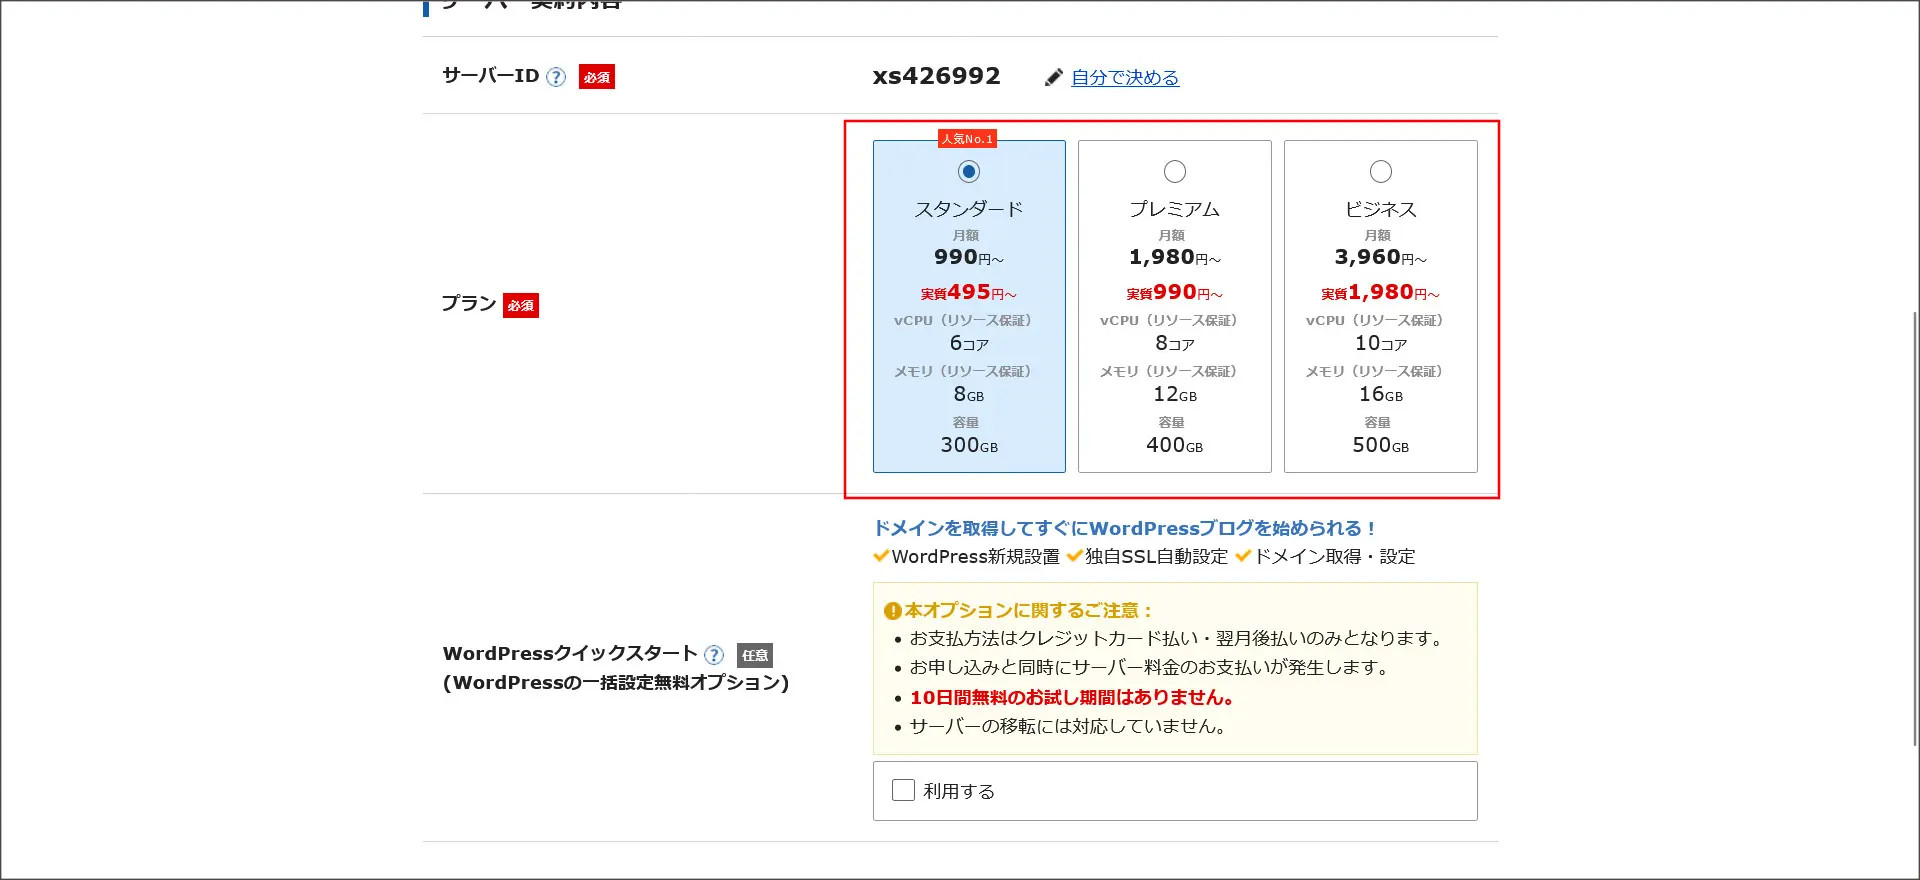Click the checkmark before WordPress新規設置
The height and width of the screenshot is (880, 1920).
tap(881, 556)
